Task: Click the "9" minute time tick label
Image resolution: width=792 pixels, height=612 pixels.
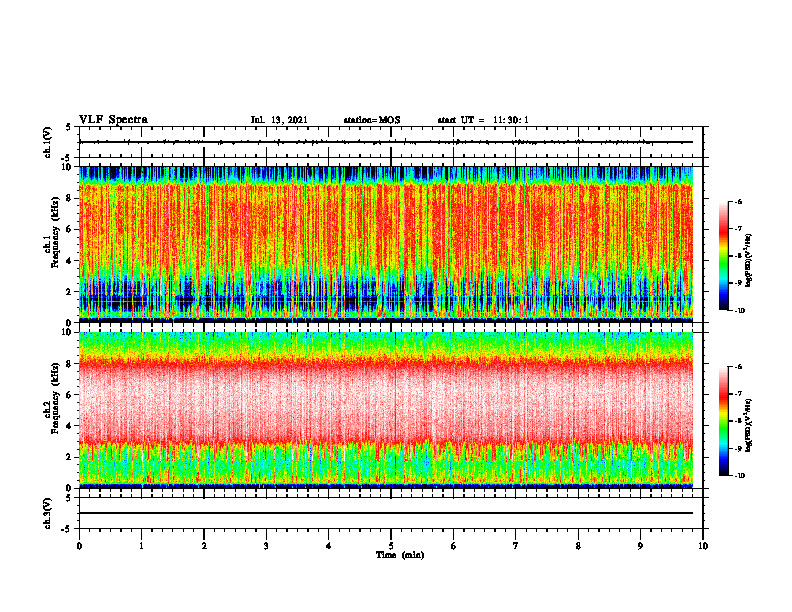Action: (x=640, y=546)
